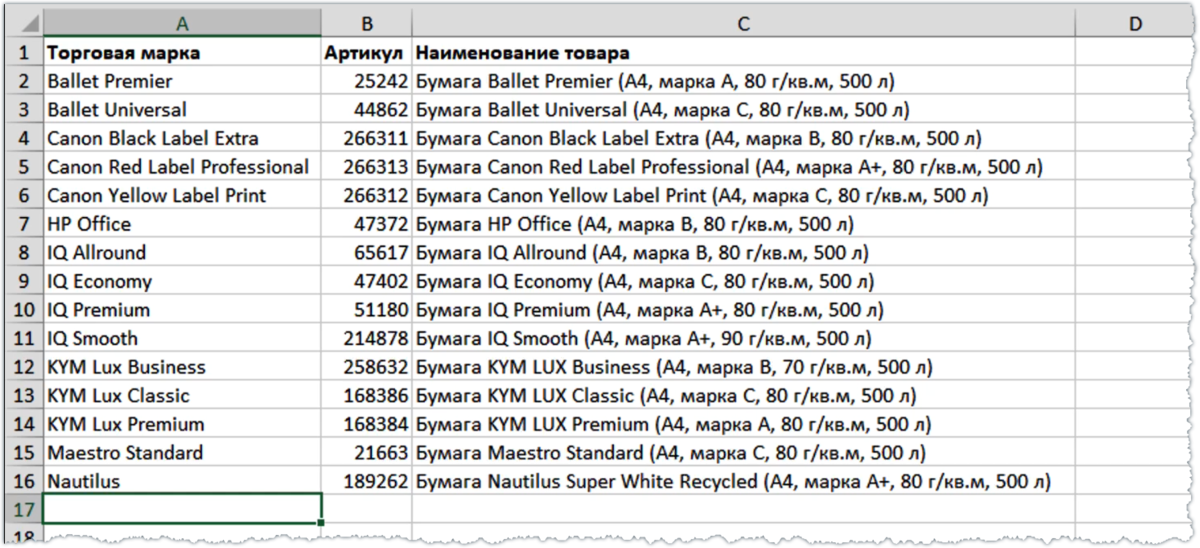Select column A header
The height and width of the screenshot is (548, 1200).
point(182,23)
